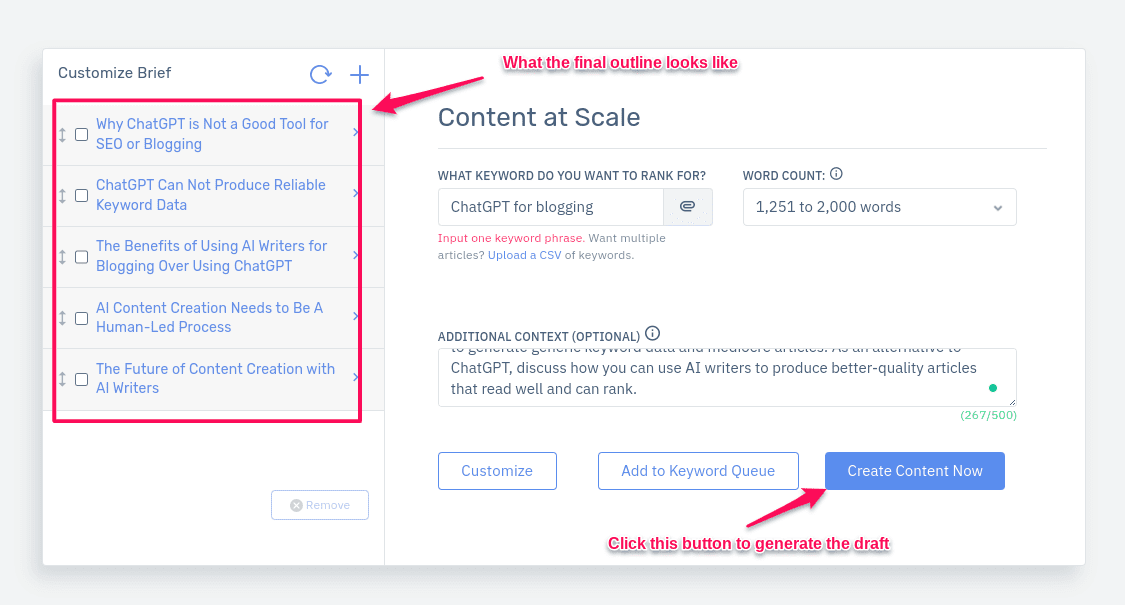Follow the Upload a CSV link
The height and width of the screenshot is (605, 1125).
pos(524,255)
